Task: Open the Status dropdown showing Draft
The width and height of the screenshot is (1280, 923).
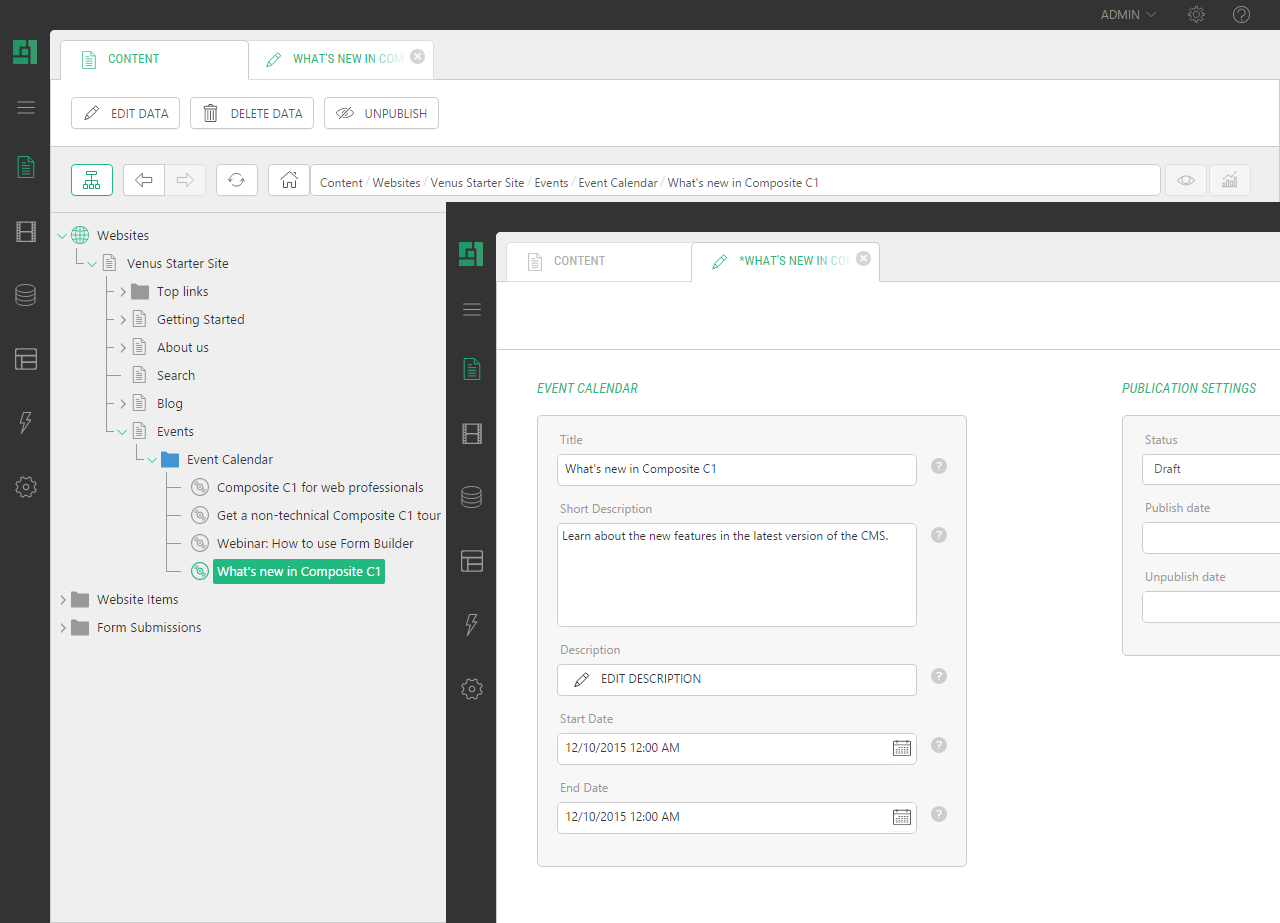Action: pos(1210,469)
